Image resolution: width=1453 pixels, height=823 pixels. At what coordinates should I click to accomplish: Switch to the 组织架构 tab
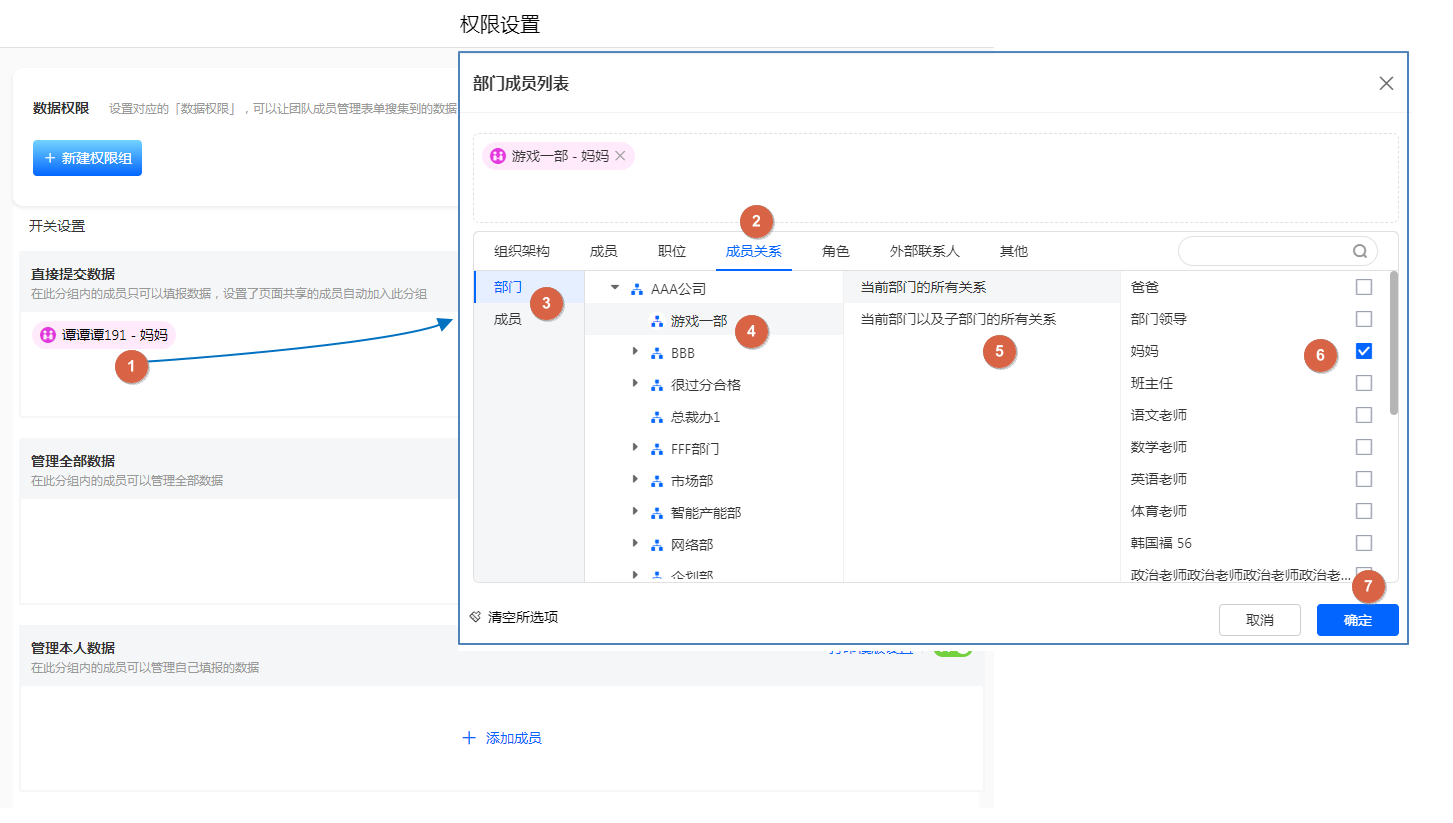pyautogui.click(x=522, y=251)
